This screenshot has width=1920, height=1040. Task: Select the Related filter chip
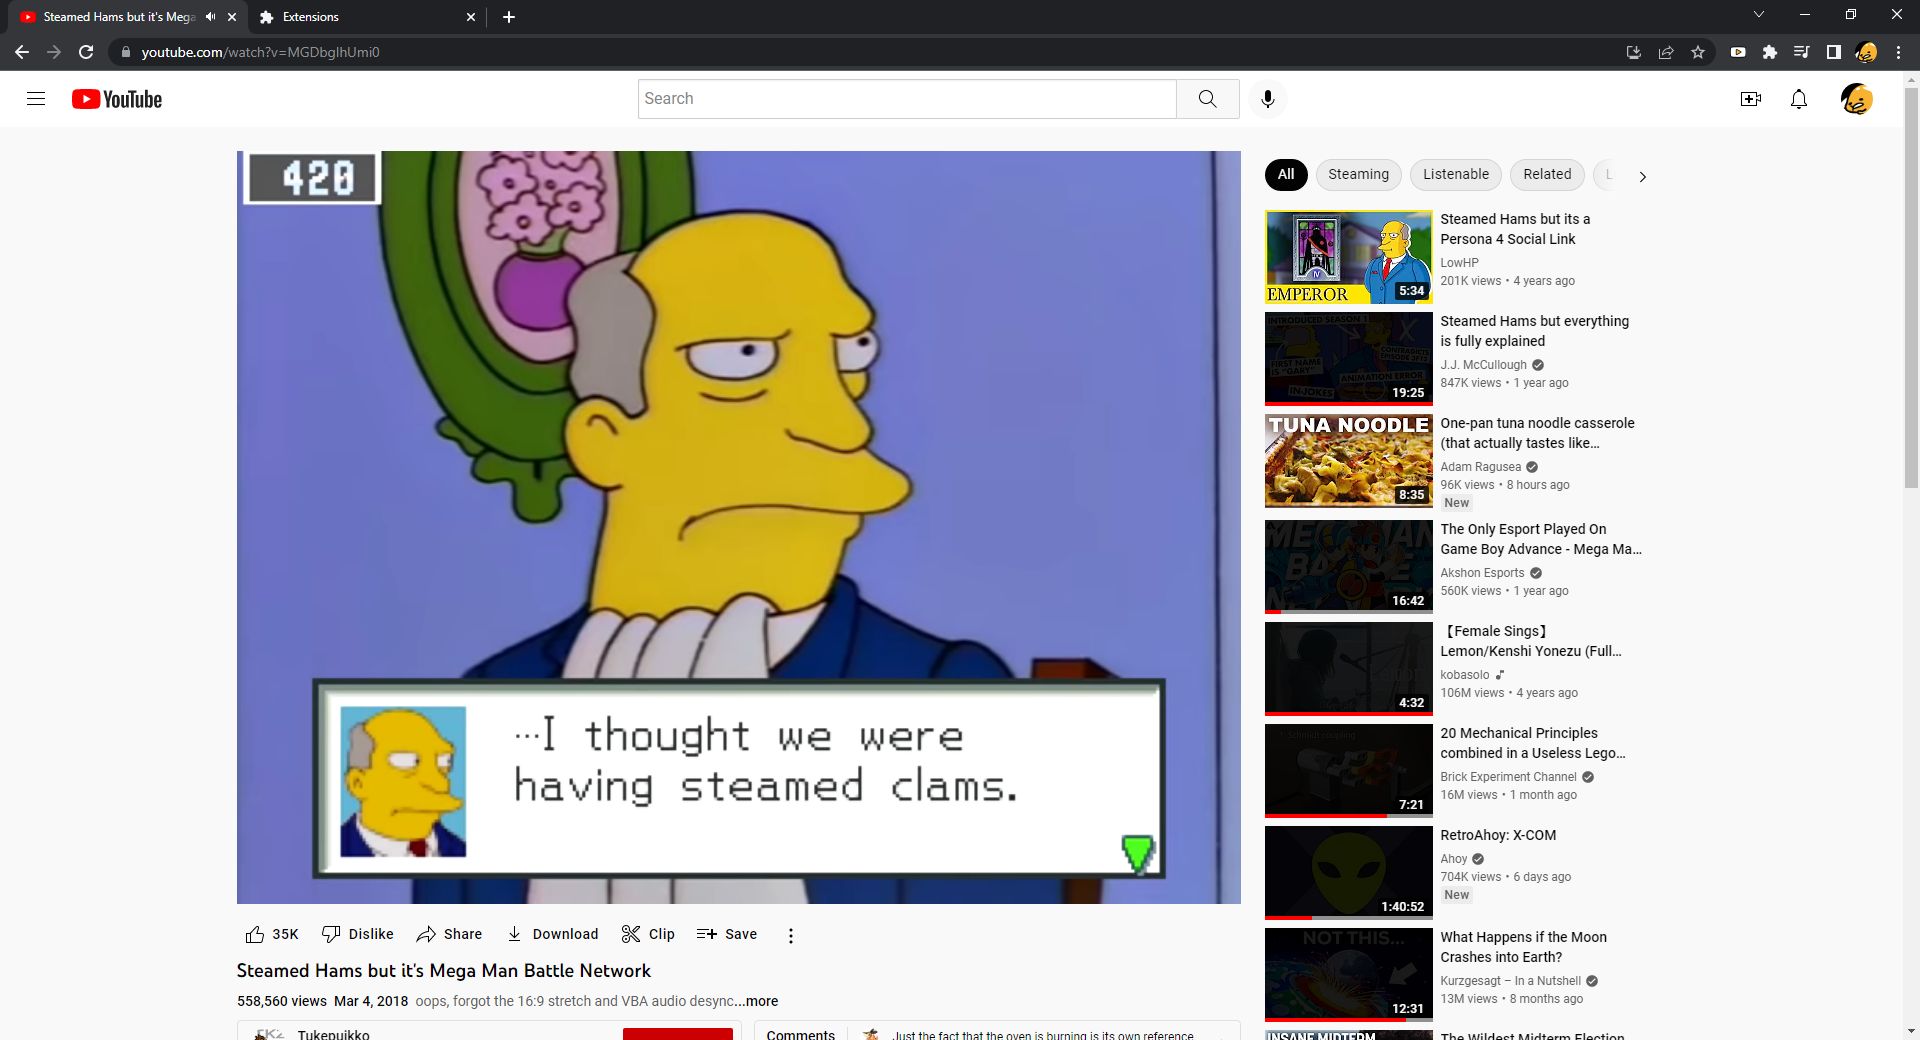pyautogui.click(x=1547, y=174)
